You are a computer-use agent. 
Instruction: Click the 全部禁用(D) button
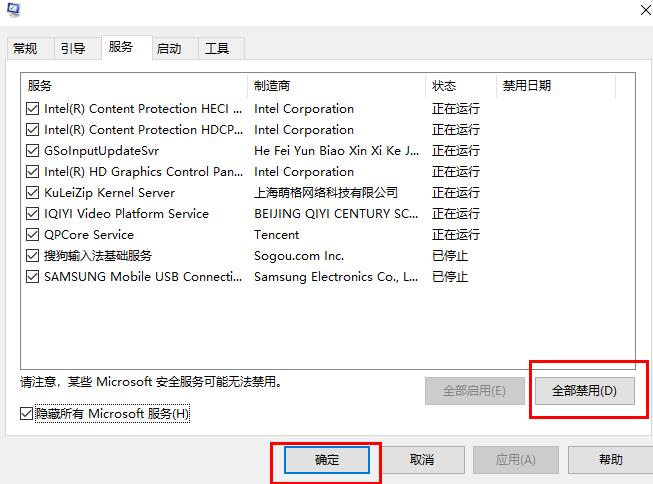(x=585, y=391)
